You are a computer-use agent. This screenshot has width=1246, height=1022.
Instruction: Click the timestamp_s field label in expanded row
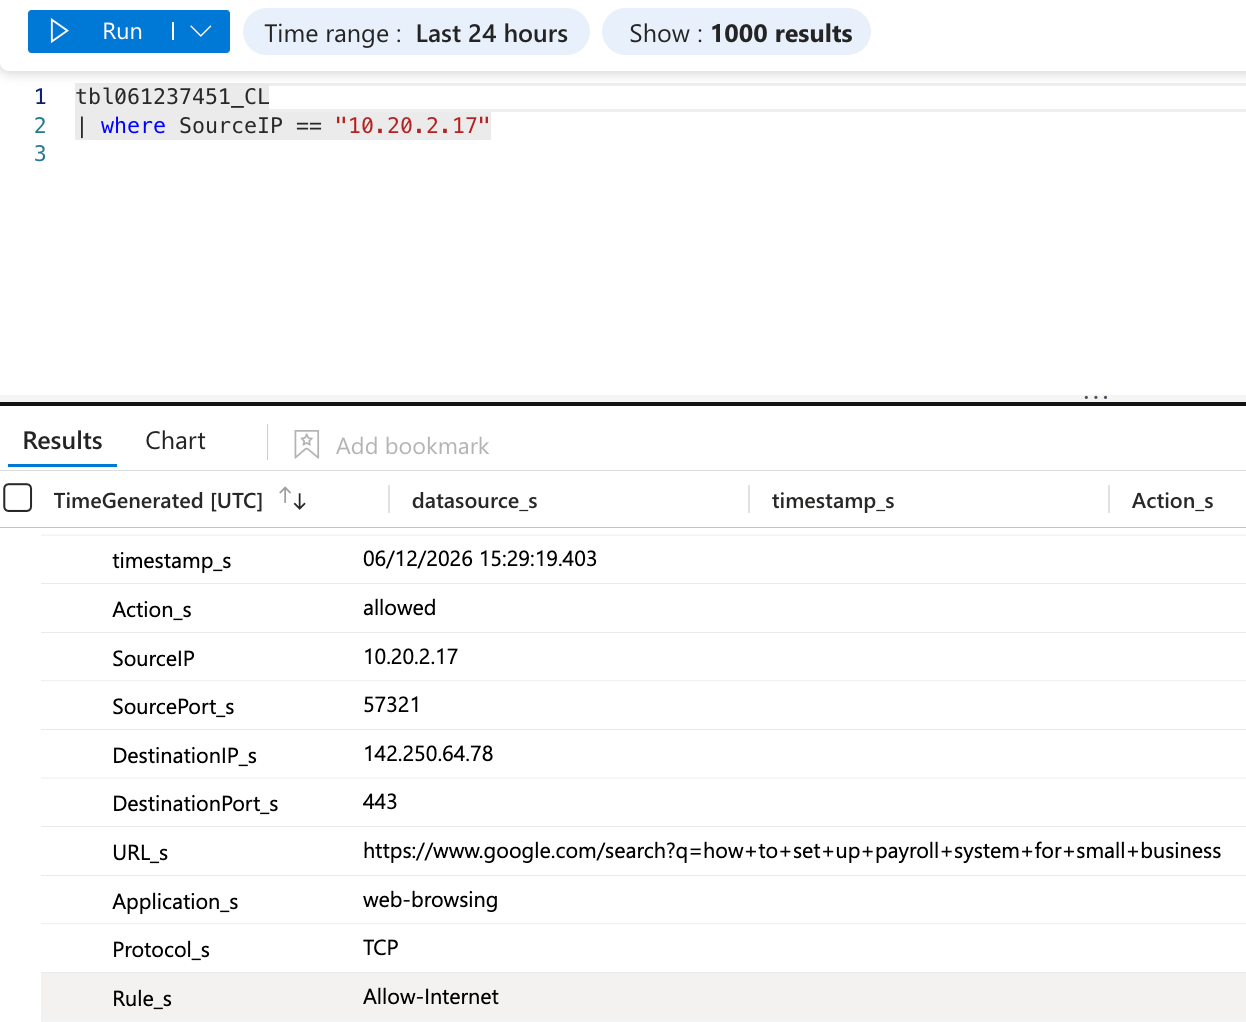click(171, 561)
